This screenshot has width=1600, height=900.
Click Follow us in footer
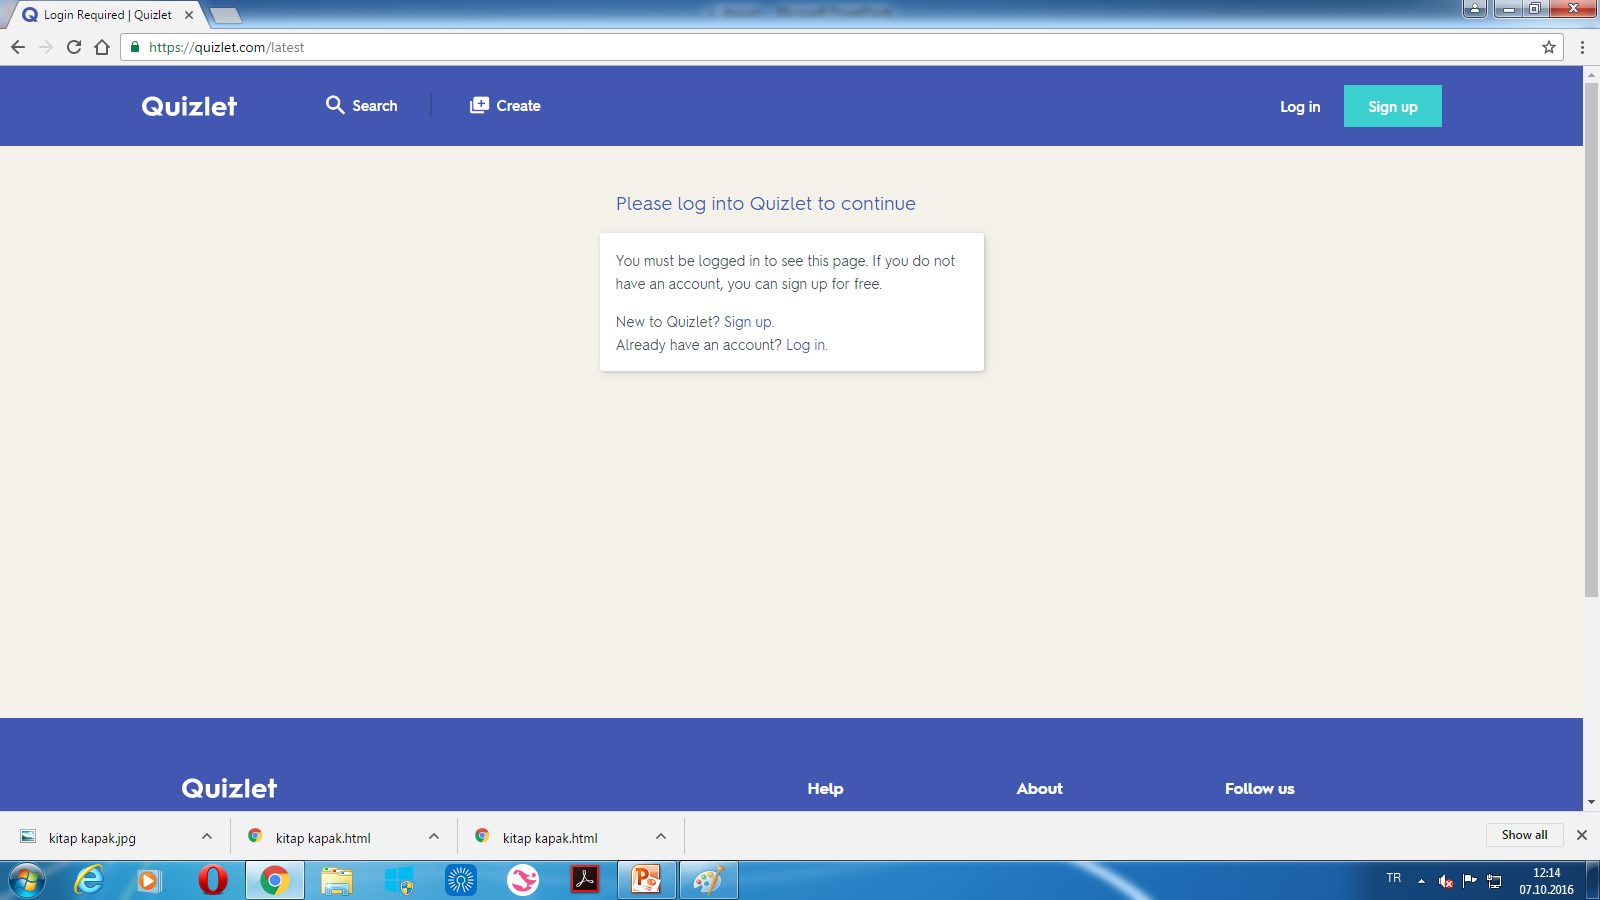(x=1259, y=788)
